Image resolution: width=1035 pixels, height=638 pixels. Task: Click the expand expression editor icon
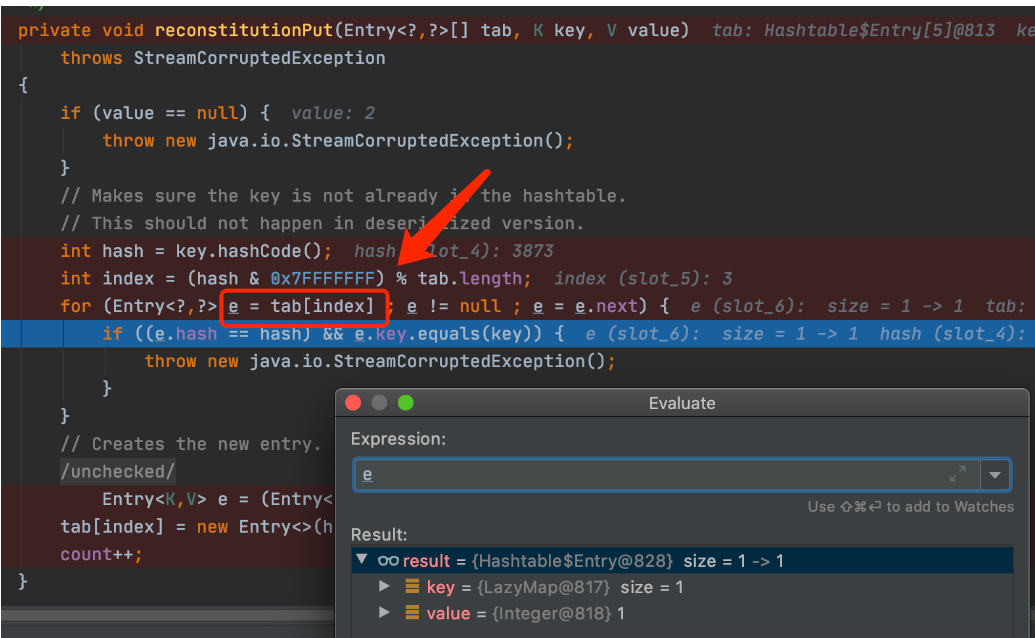pyautogui.click(x=957, y=474)
